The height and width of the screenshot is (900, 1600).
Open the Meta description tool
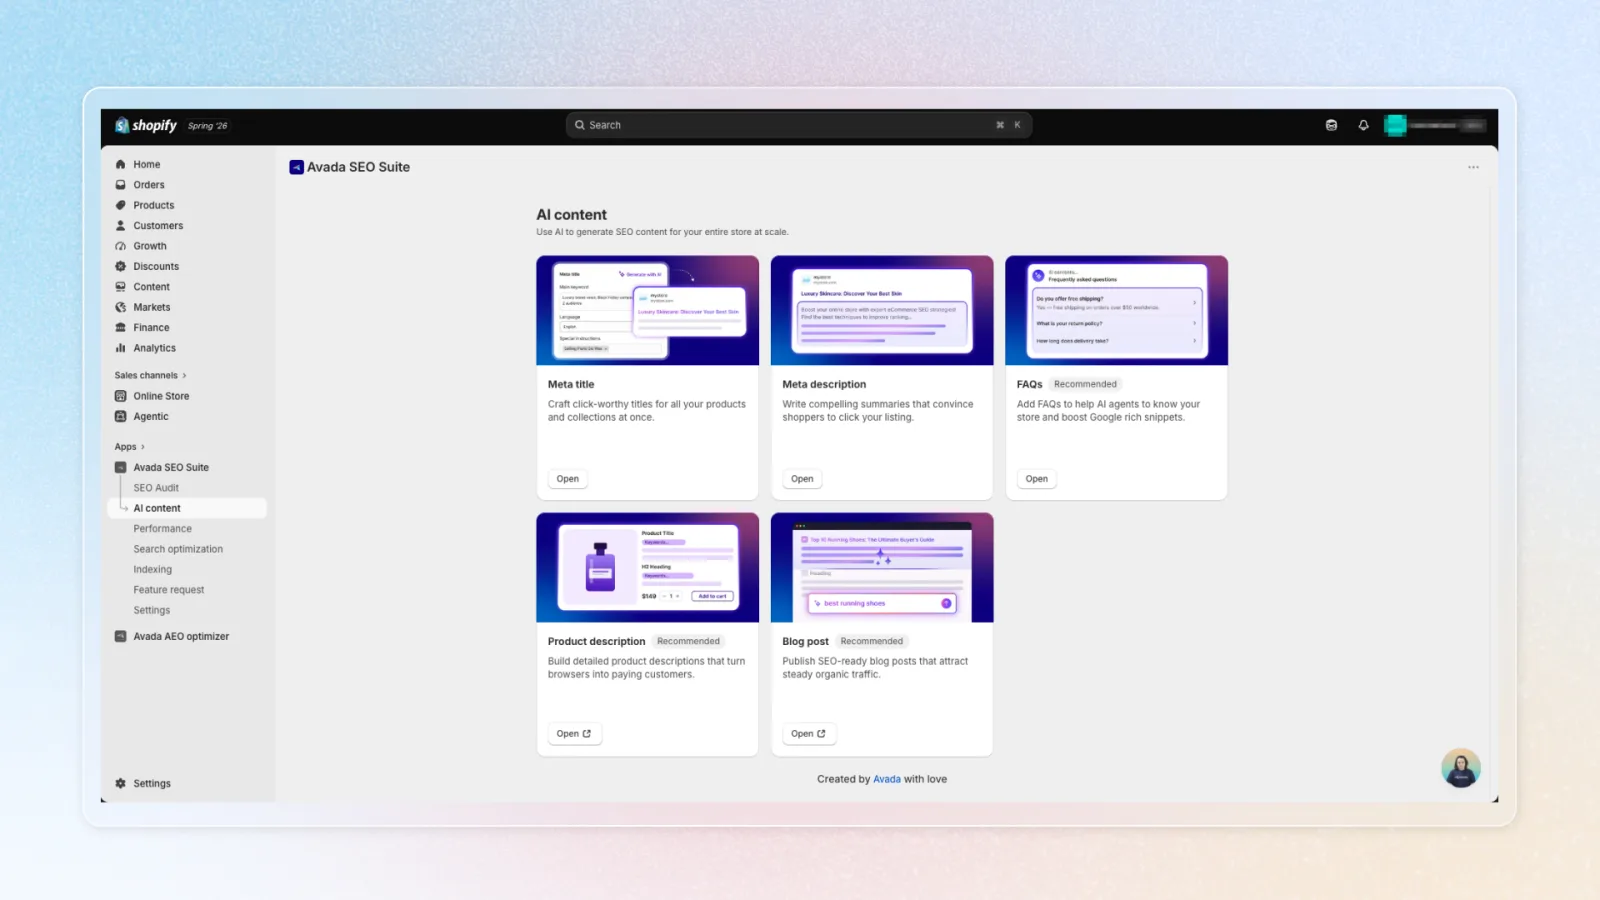tap(802, 479)
